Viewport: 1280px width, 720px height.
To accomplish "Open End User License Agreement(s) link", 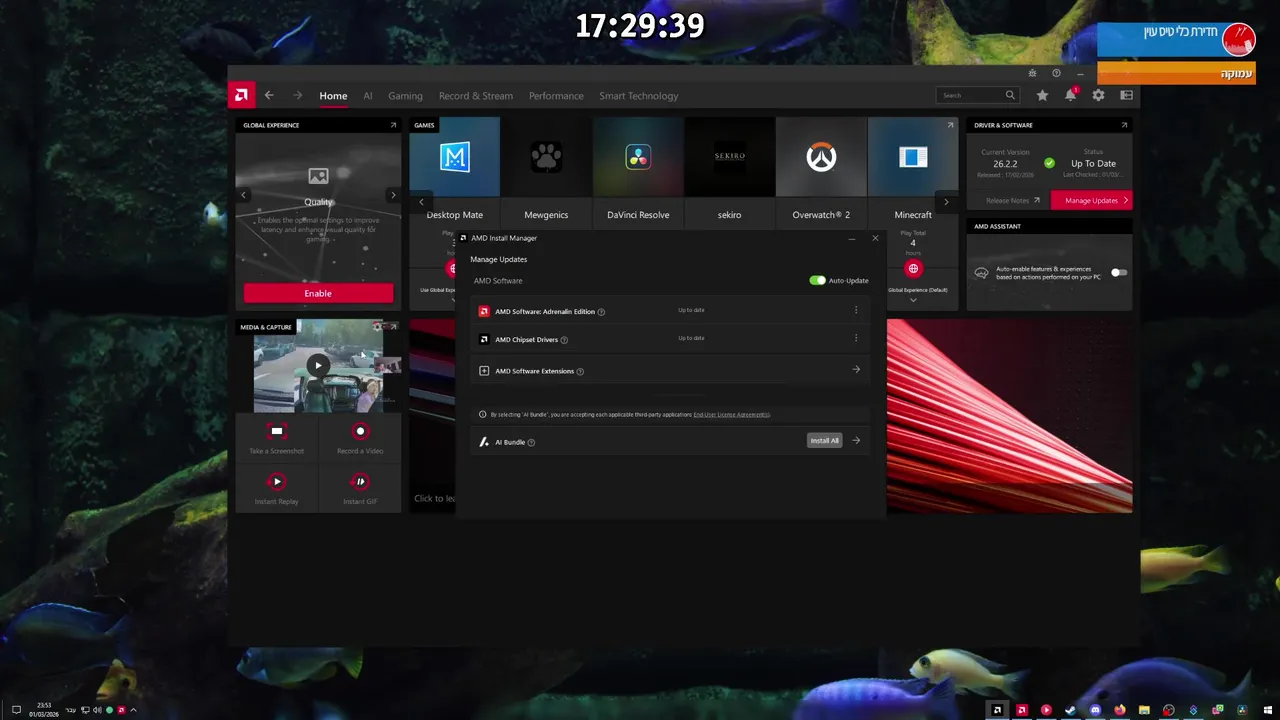I will point(731,414).
